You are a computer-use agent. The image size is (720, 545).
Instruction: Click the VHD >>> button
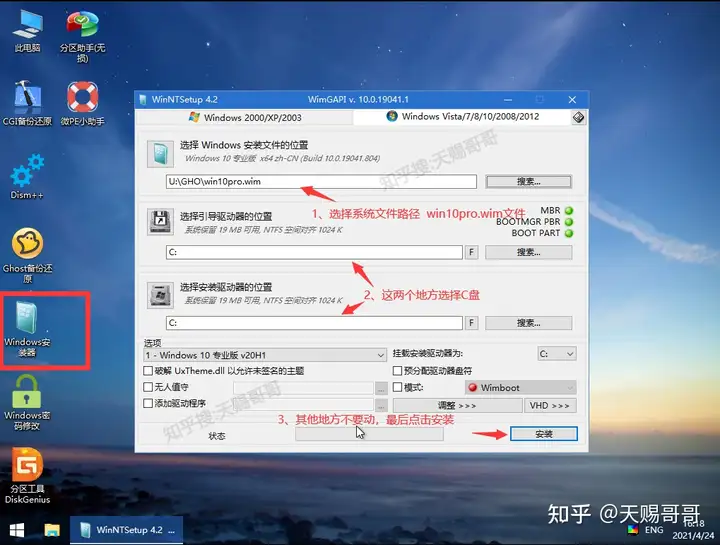[550, 405]
